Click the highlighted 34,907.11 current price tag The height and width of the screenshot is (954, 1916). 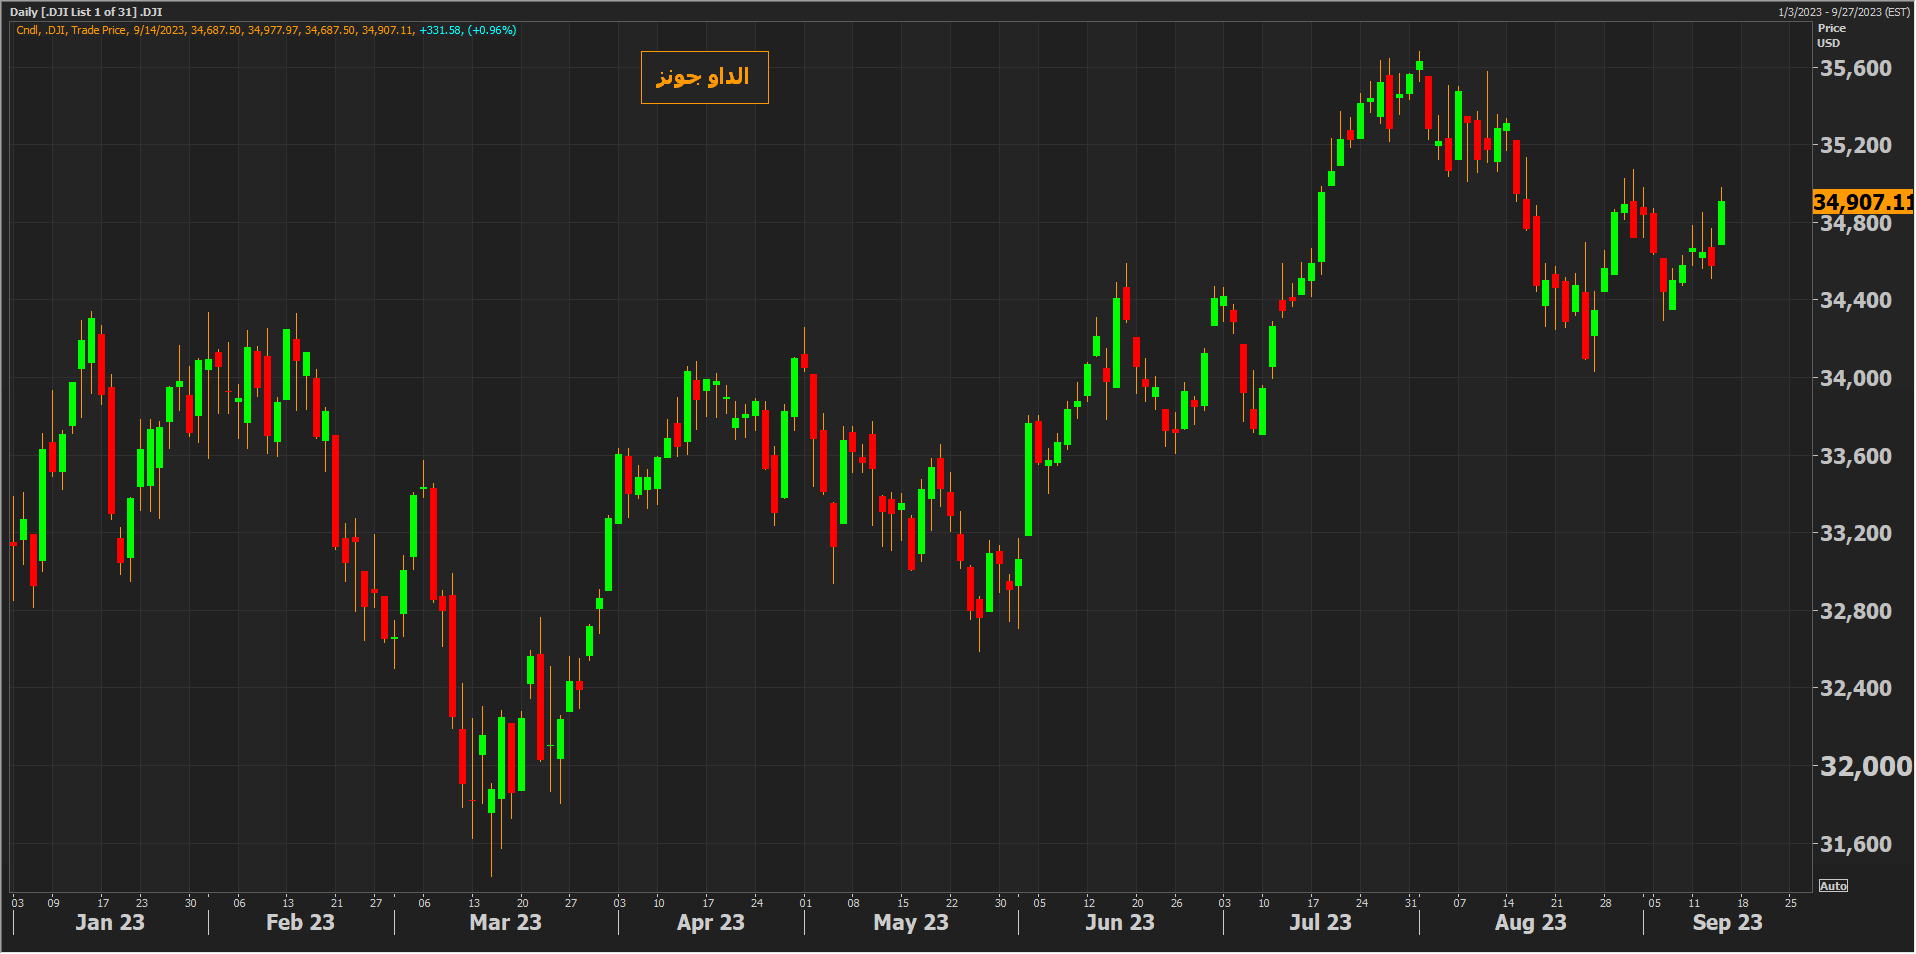[x=1862, y=202]
